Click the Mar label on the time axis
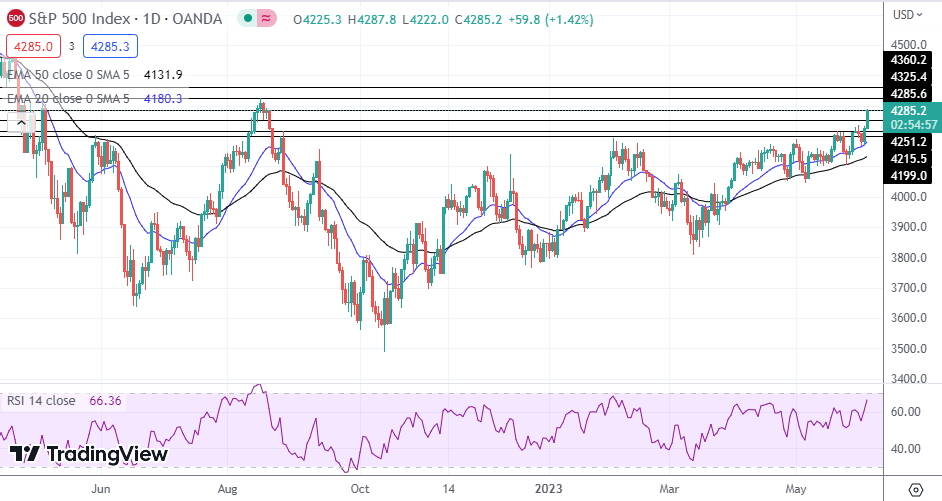 (x=669, y=489)
